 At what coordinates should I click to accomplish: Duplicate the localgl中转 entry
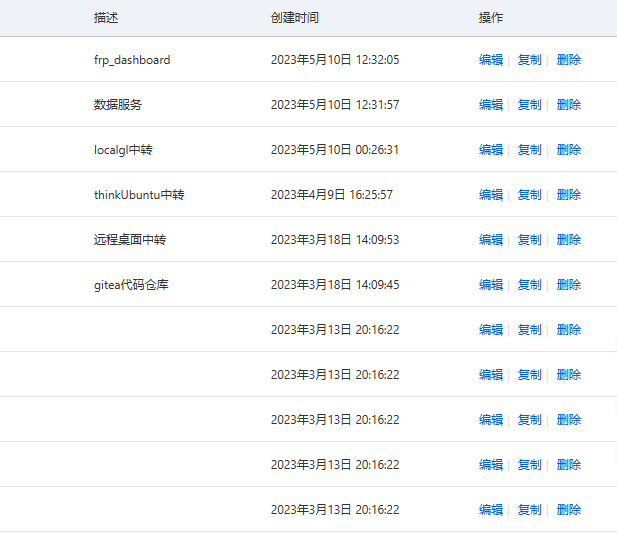(x=529, y=150)
